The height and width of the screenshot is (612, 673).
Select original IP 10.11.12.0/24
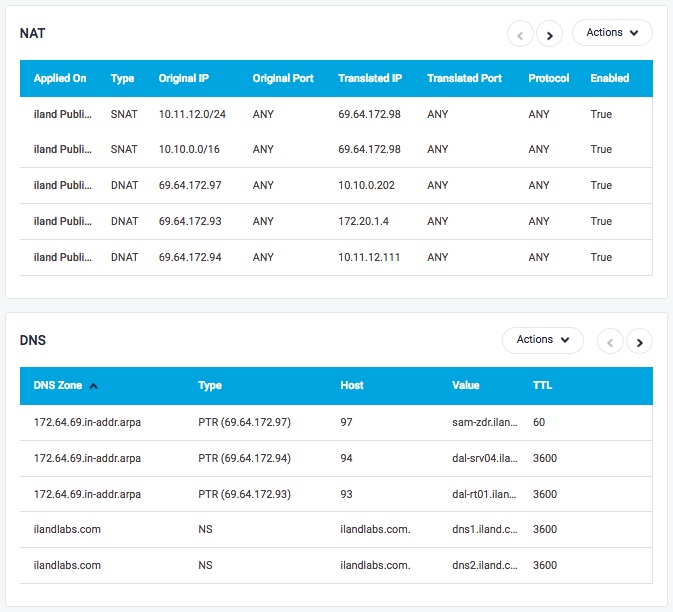(192, 114)
